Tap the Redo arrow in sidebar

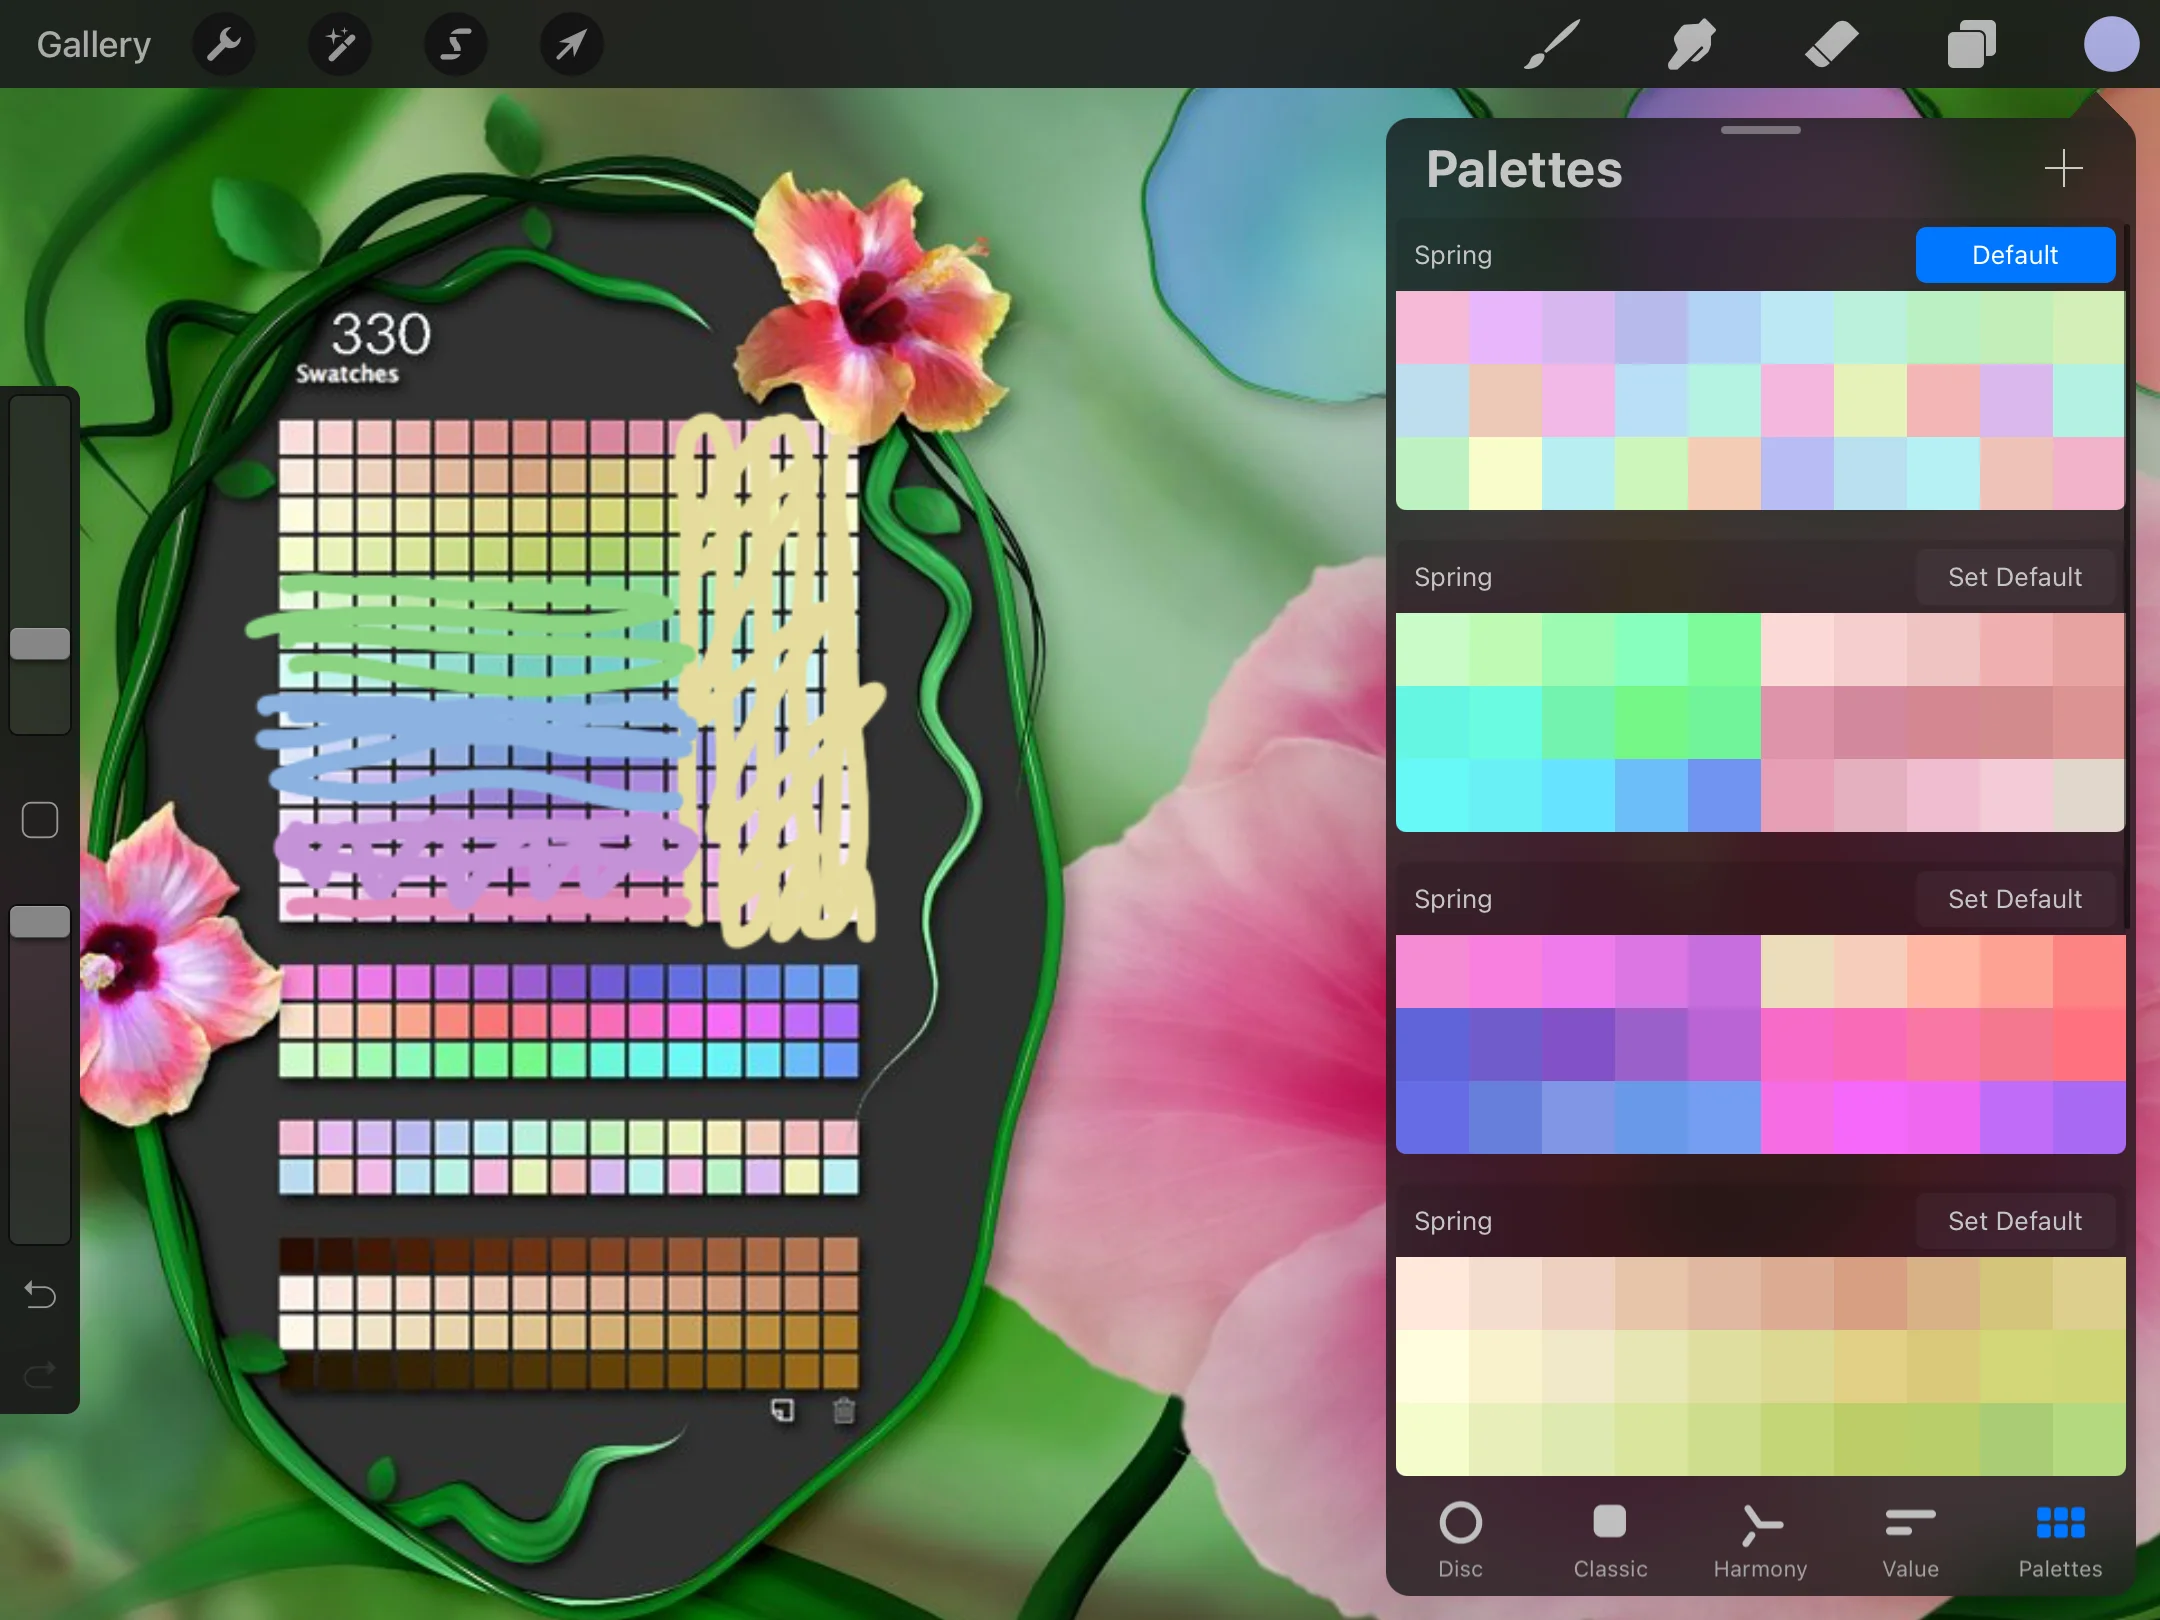click(x=40, y=1376)
